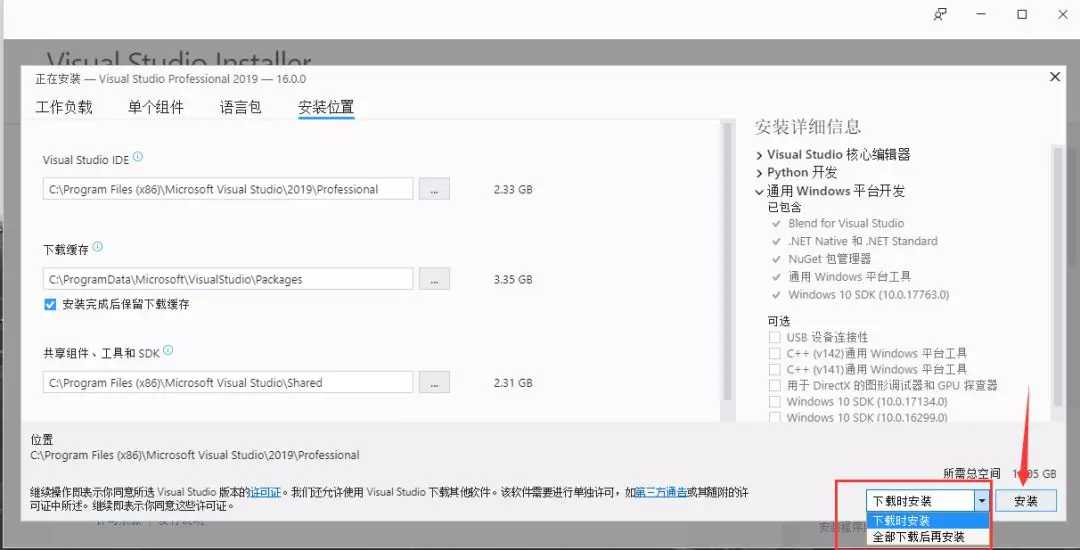
Task: Click the feedback icon in the title bar
Action: 940,14
